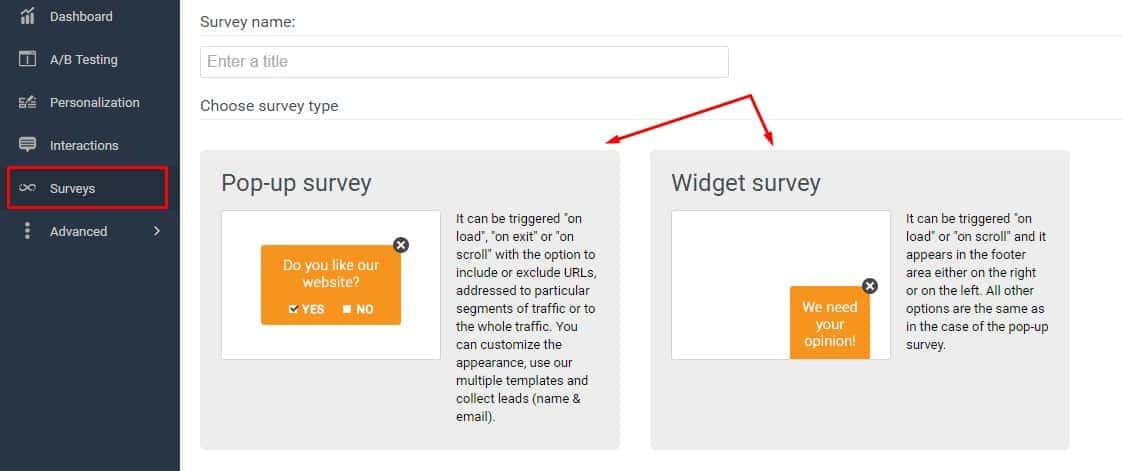Click the Interactions speech bubble icon
This screenshot has width=1123, height=471.
click(28, 145)
